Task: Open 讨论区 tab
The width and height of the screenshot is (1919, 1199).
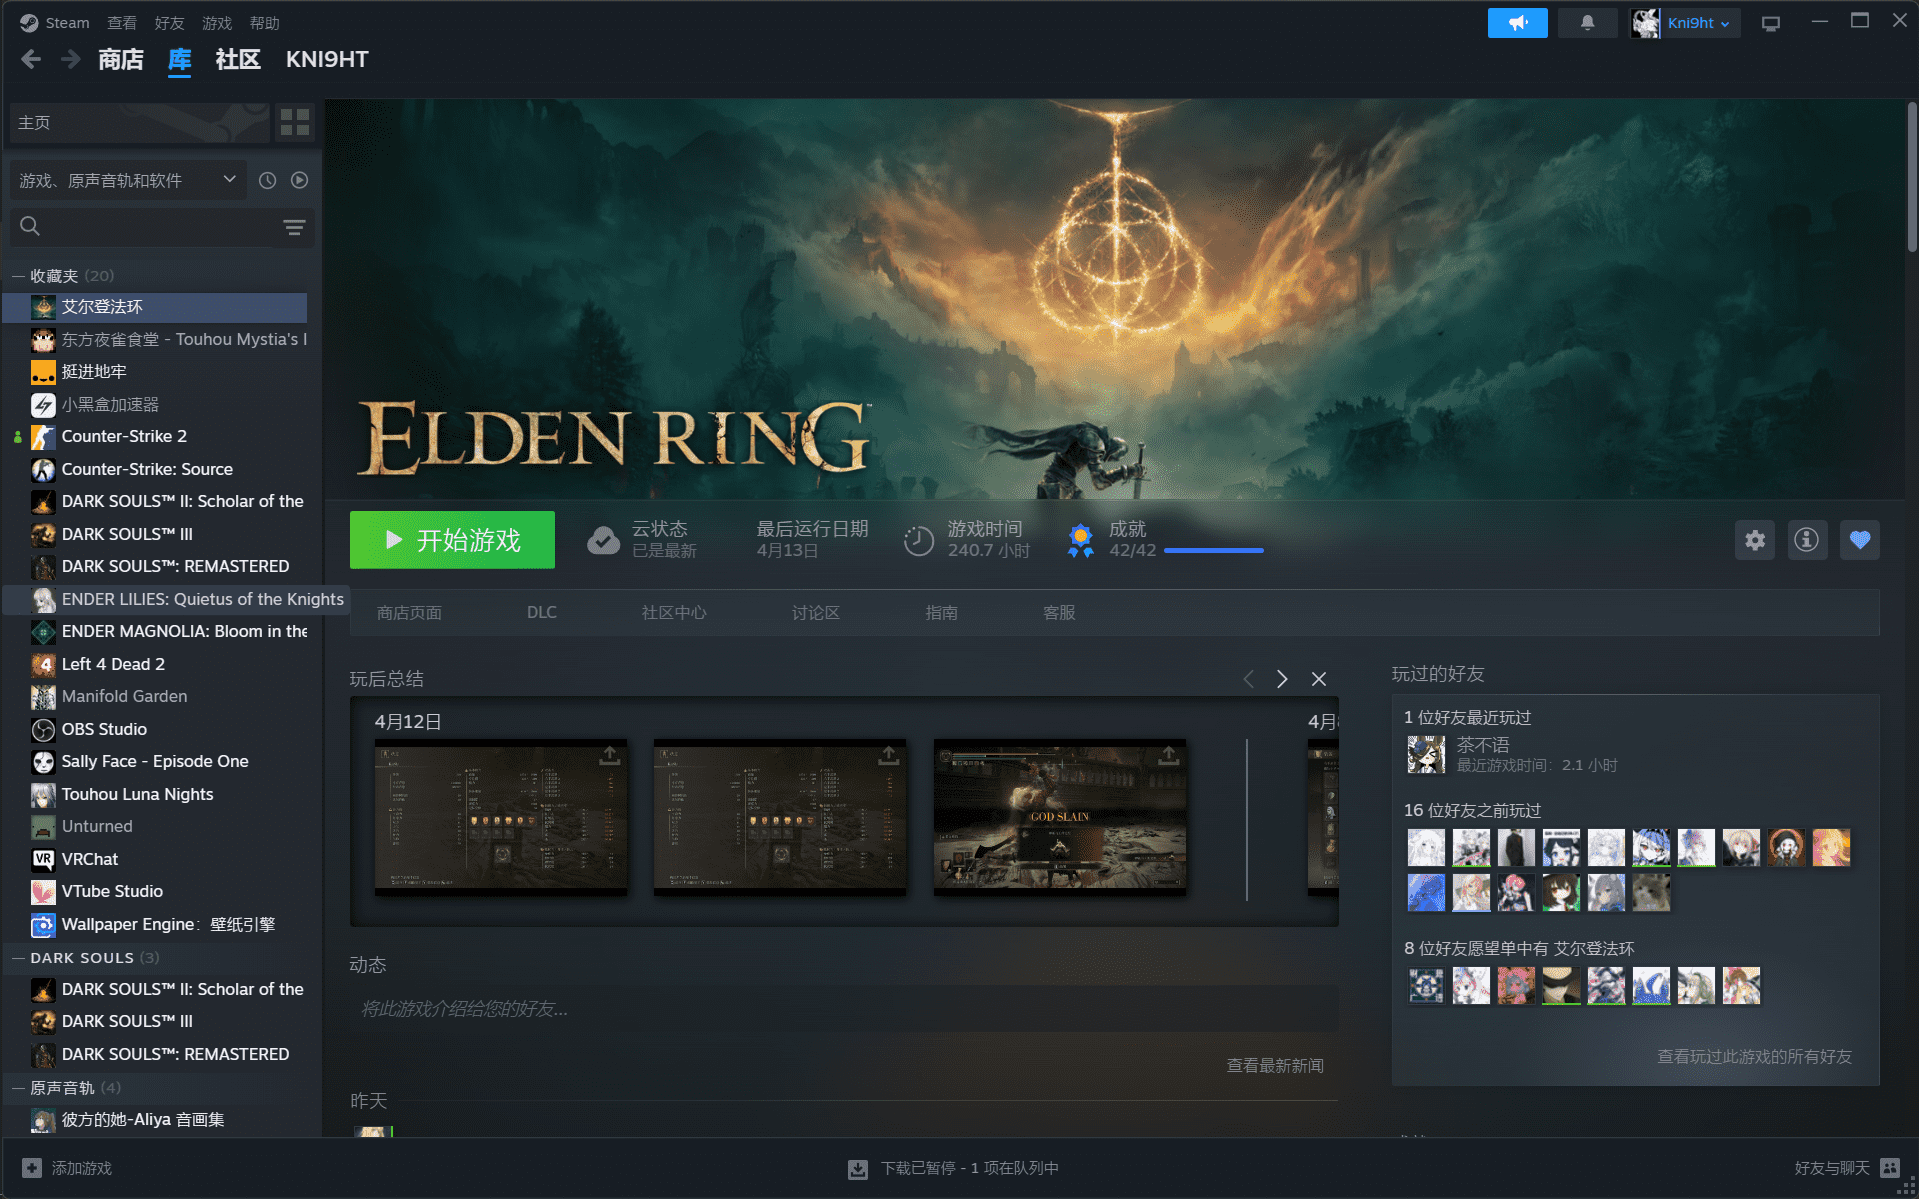Action: pyautogui.click(x=815, y=612)
